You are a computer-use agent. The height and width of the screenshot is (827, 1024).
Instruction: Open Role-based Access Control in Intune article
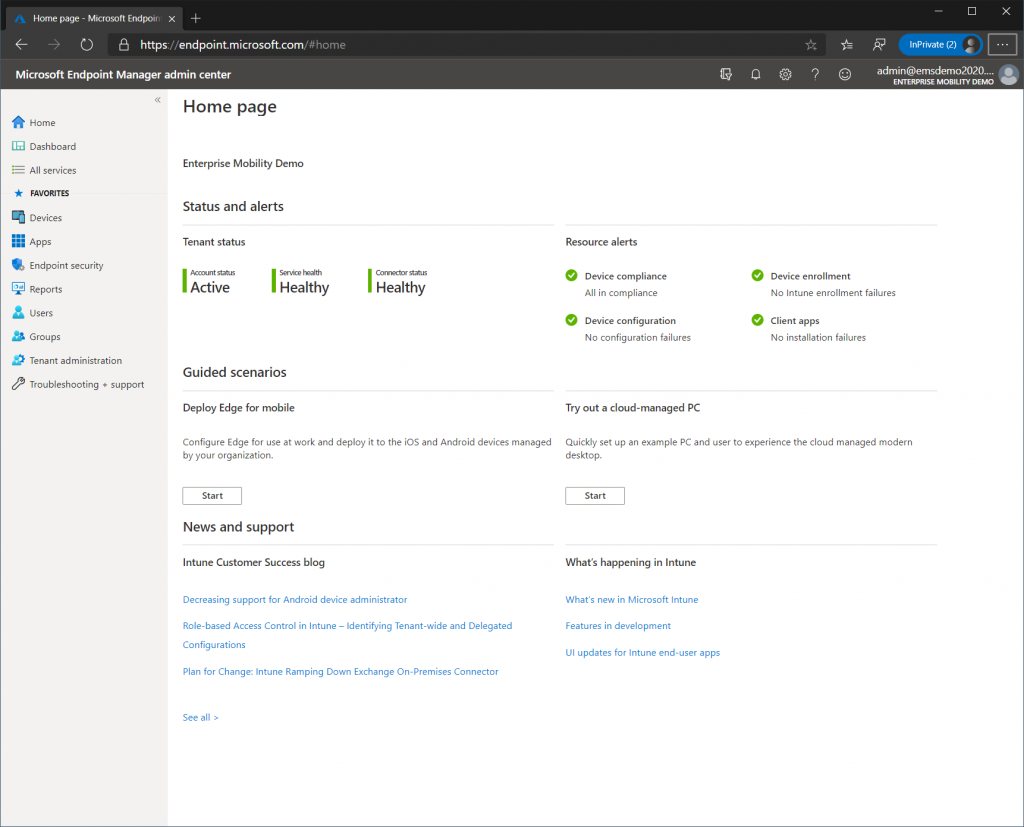tap(347, 635)
